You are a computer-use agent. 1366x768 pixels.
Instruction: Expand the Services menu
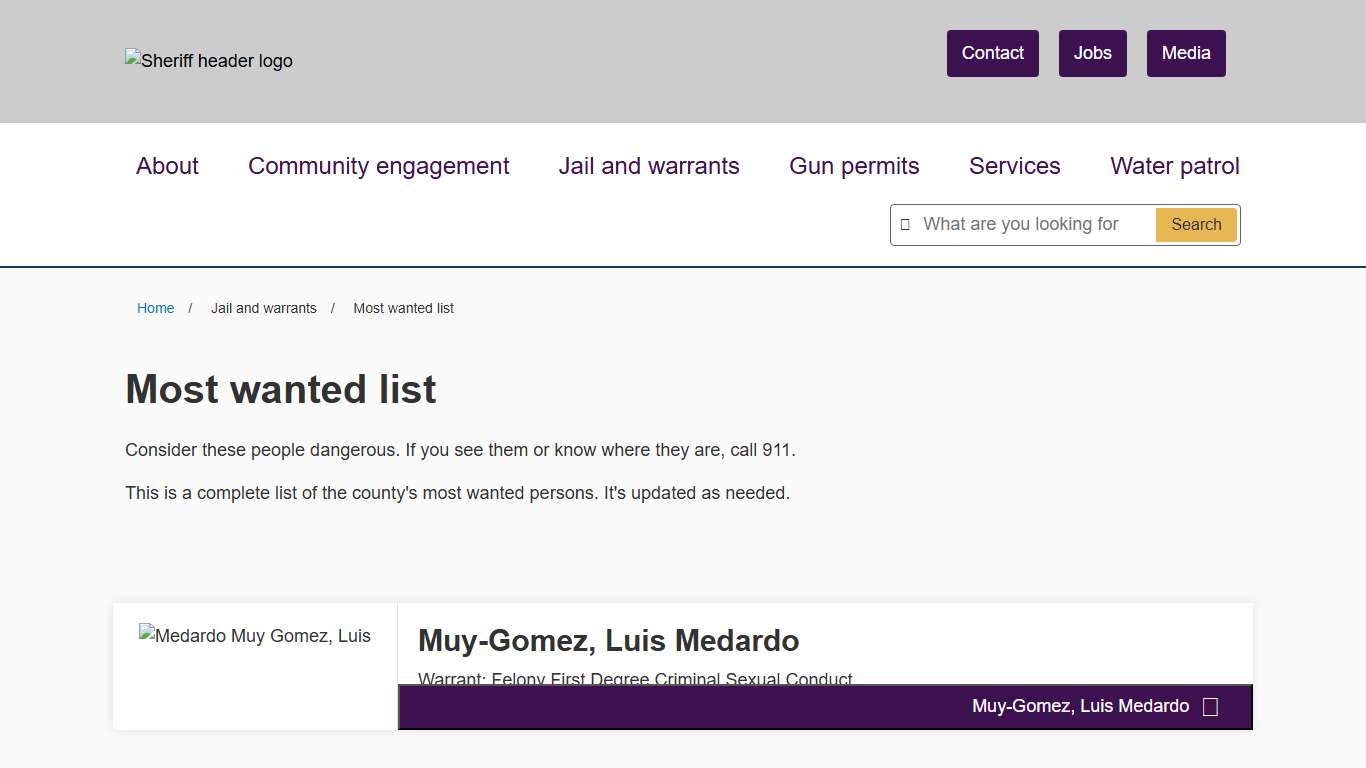tap(1014, 166)
